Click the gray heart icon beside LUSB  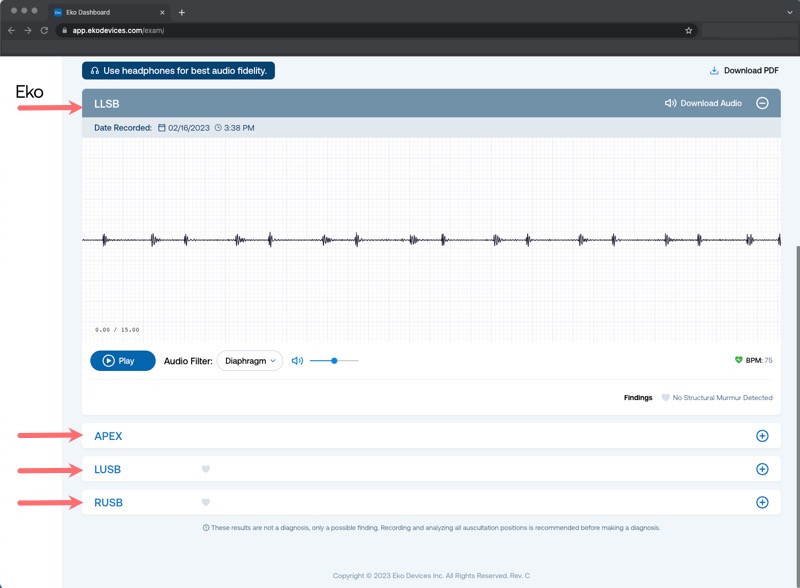click(206, 469)
